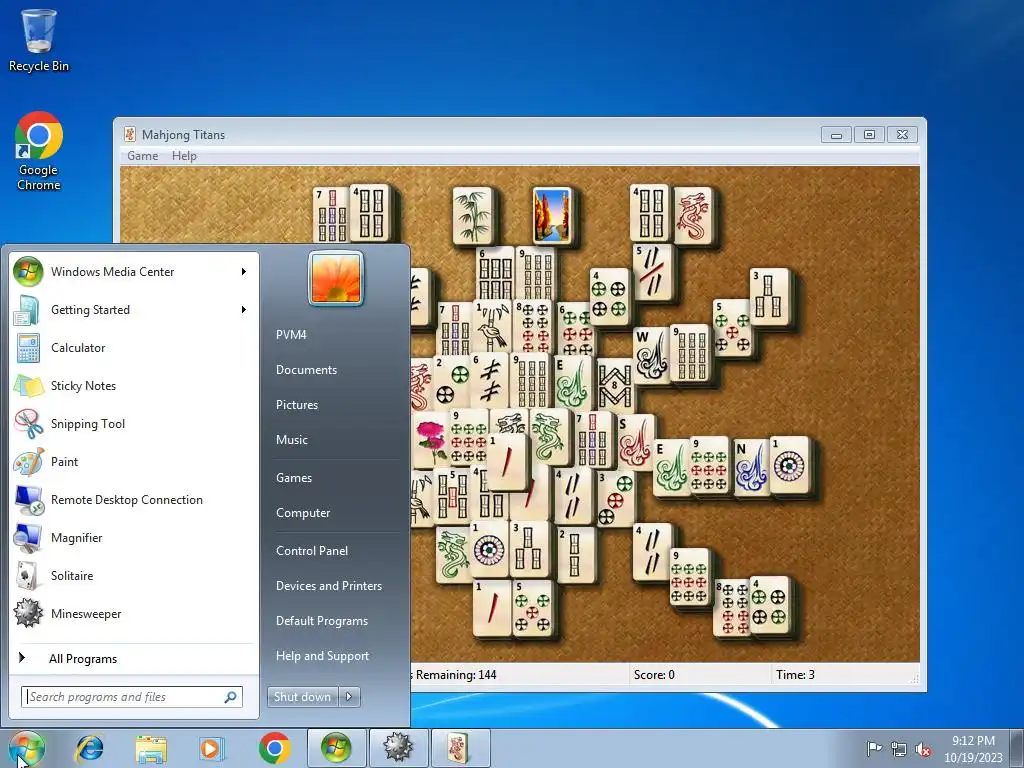Viewport: 1024px width, 768px height.
Task: Minimize the Mahjong Titans window
Action: coord(837,135)
